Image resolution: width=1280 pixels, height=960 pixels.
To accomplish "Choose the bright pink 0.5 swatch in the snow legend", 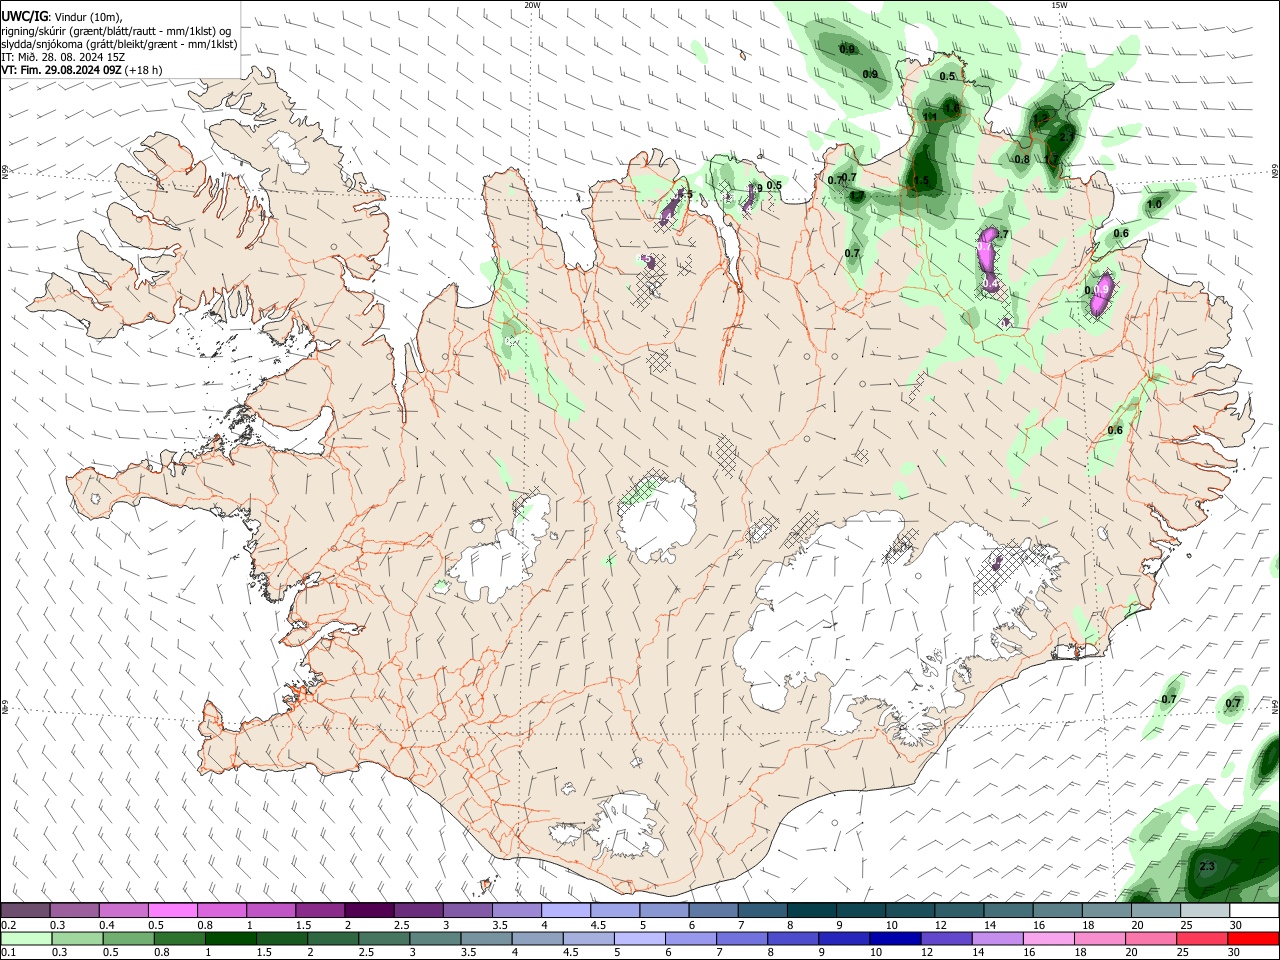I will pyautogui.click(x=173, y=910).
